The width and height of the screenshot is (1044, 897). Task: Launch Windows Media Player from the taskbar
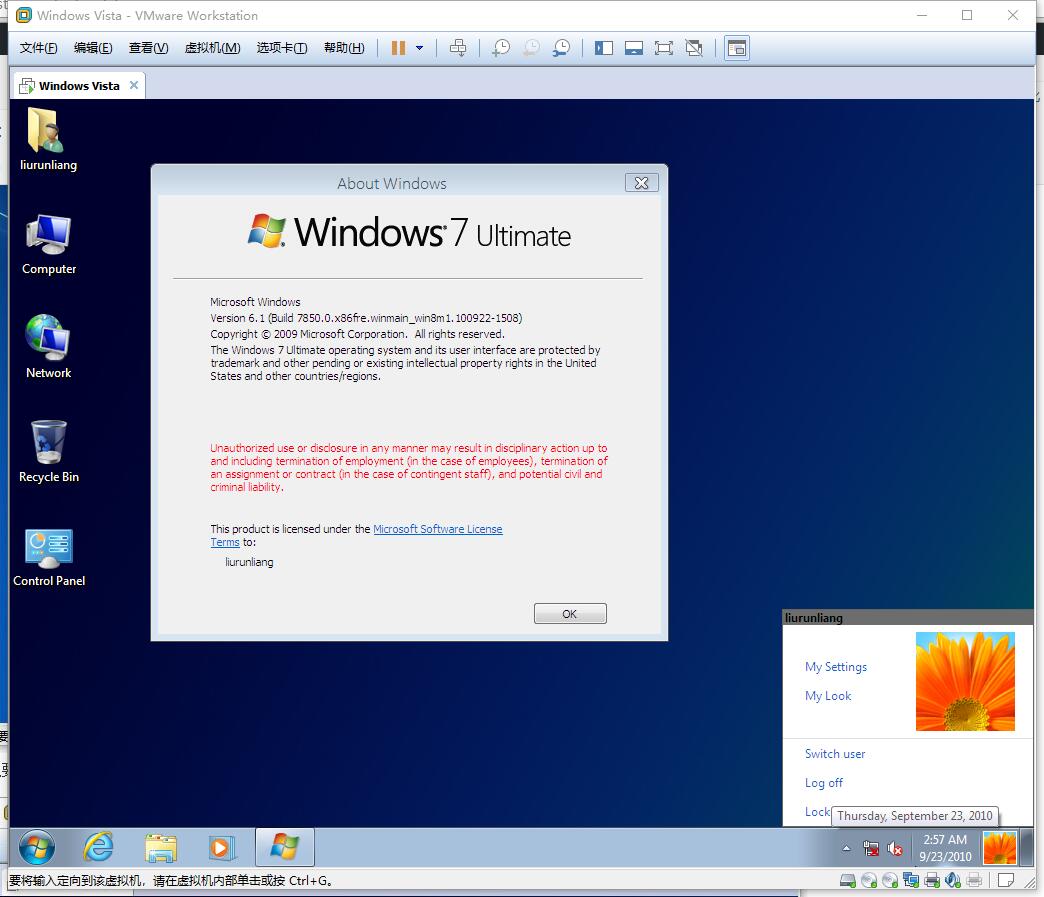pyautogui.click(x=222, y=848)
